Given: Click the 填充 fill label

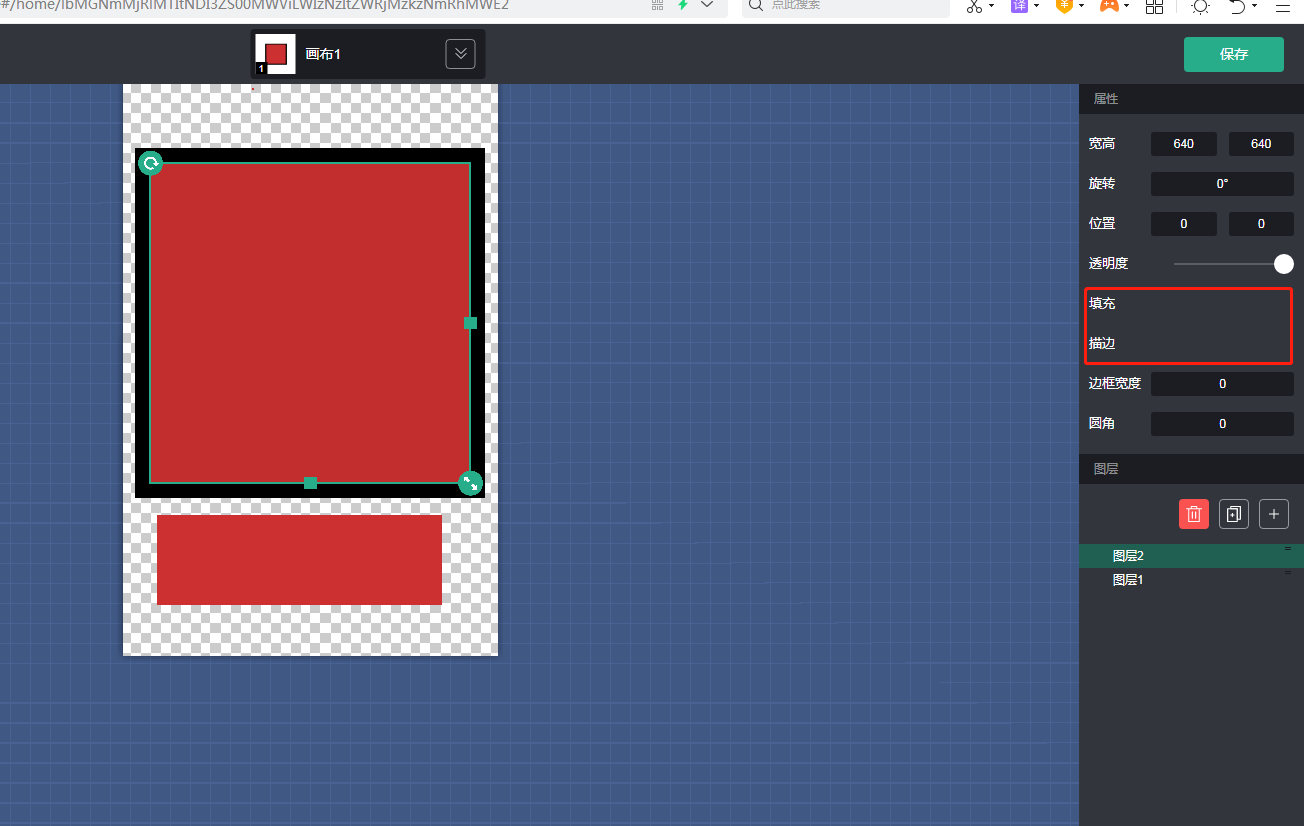Looking at the screenshot, I should [1102, 303].
